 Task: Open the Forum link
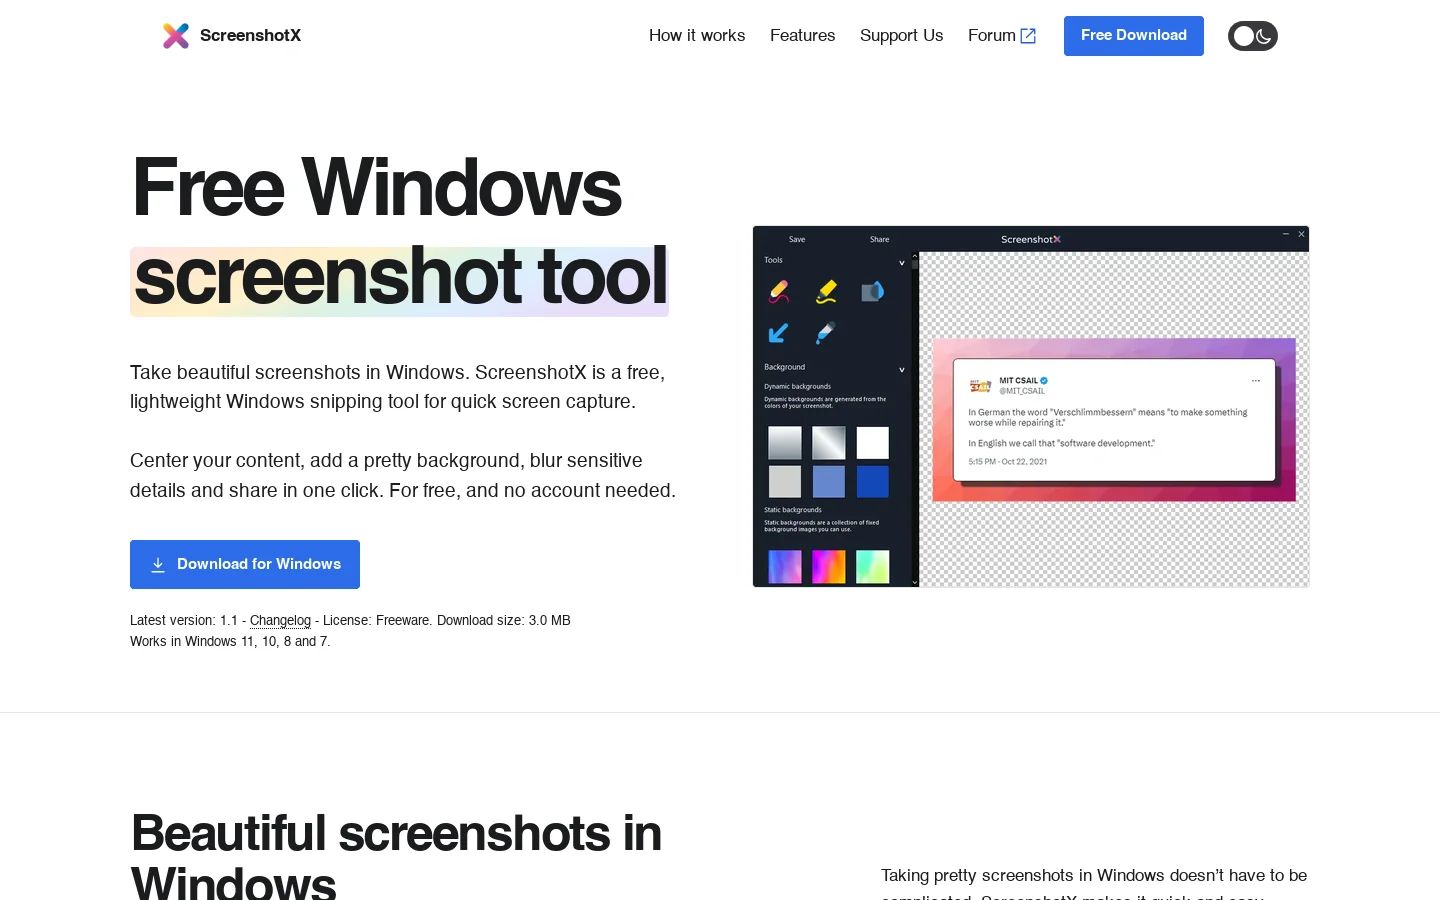(x=992, y=36)
